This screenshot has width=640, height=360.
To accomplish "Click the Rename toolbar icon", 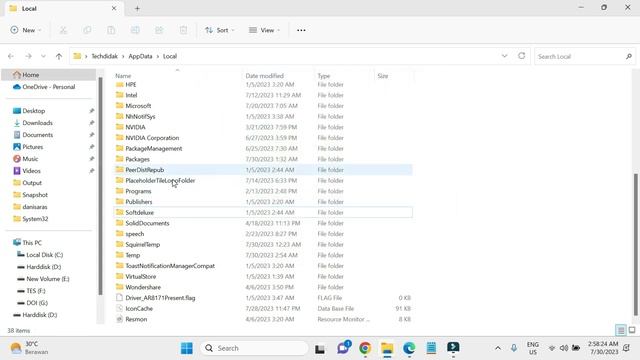I will point(135,30).
